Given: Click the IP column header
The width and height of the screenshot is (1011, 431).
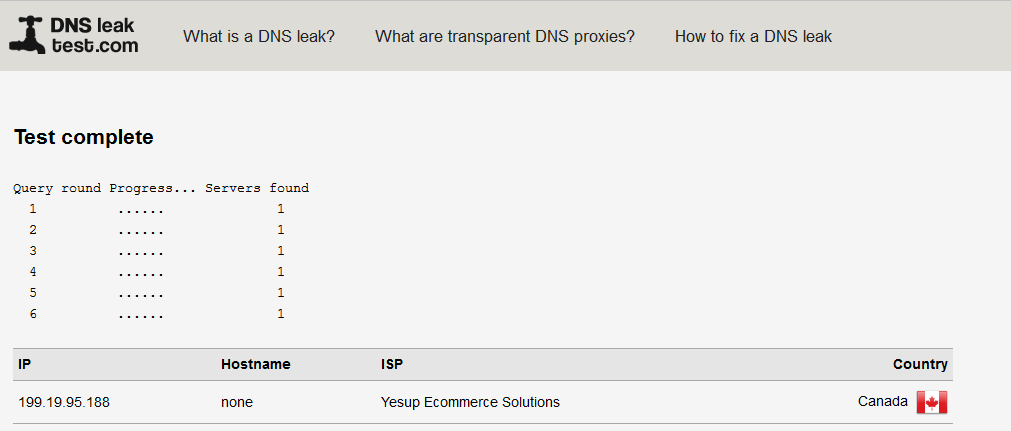Looking at the screenshot, I should click(25, 364).
